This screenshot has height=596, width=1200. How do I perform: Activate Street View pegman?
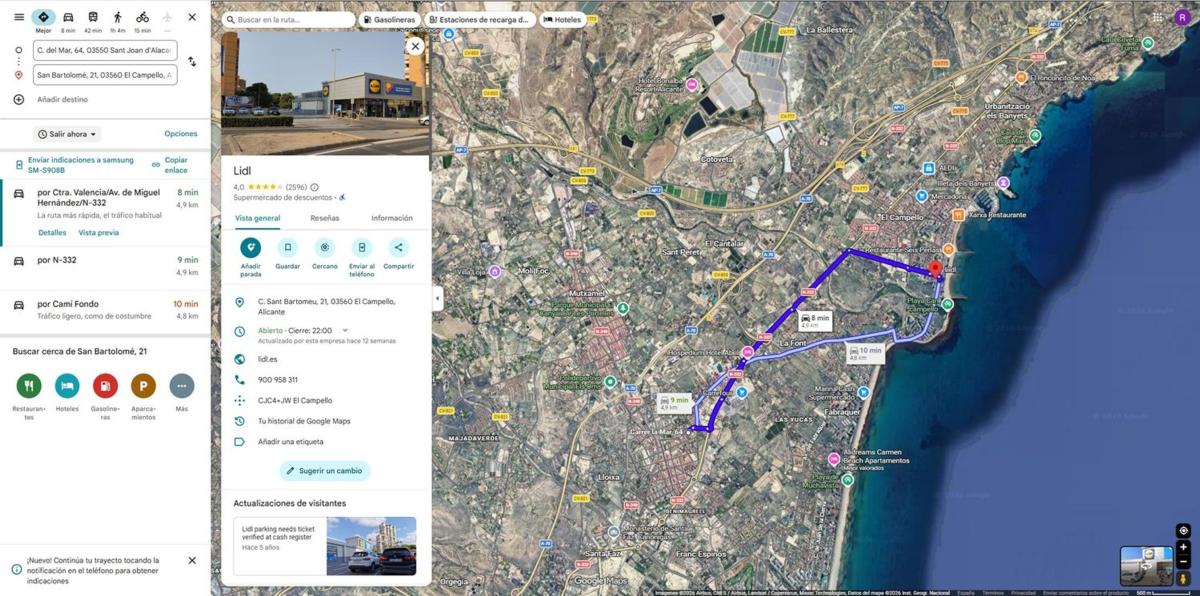click(x=1183, y=578)
